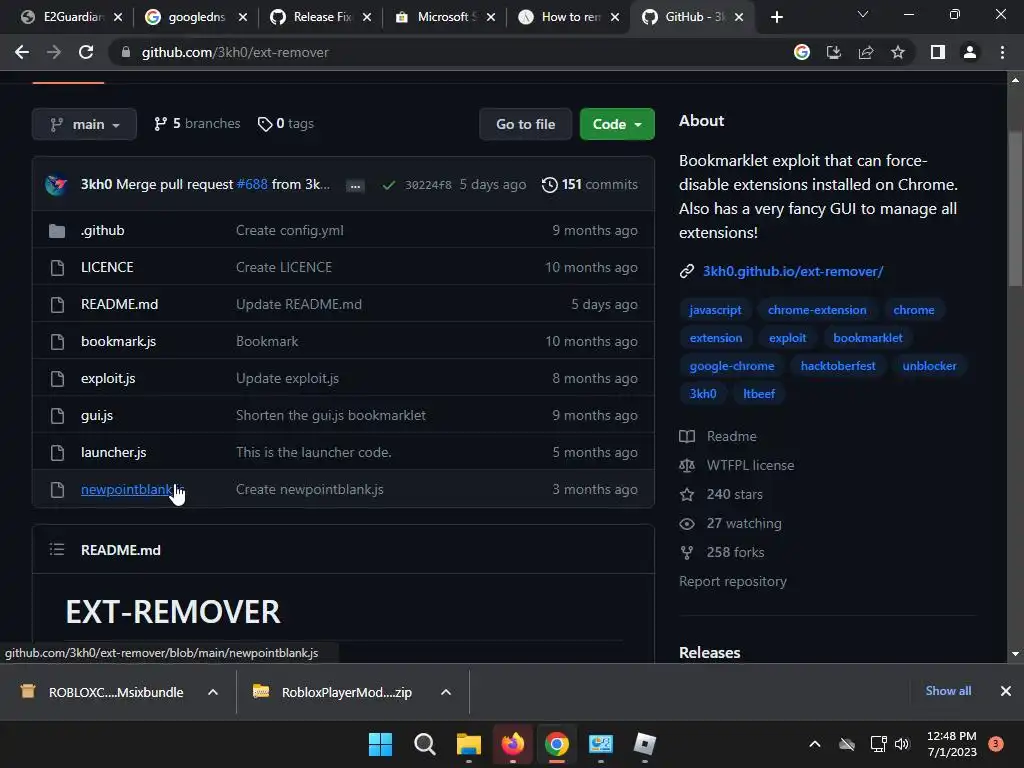This screenshot has height=768, width=1024.
Task: Open the LICENCE file
Action: [107, 267]
